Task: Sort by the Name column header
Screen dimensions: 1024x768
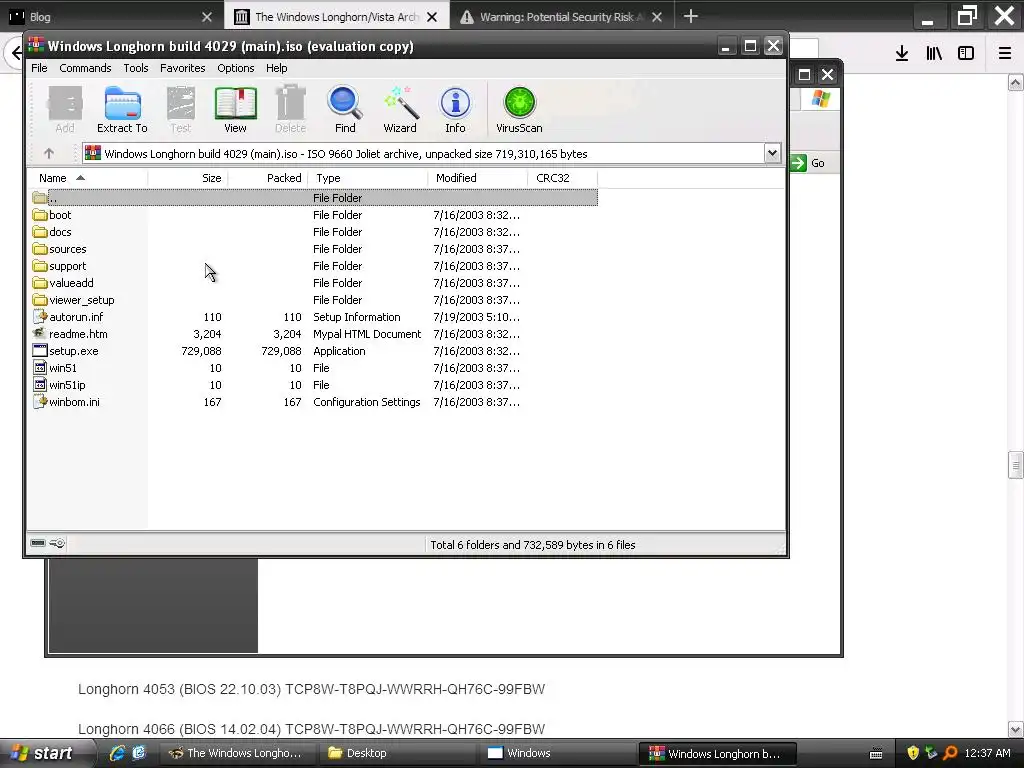Action: 88,178
